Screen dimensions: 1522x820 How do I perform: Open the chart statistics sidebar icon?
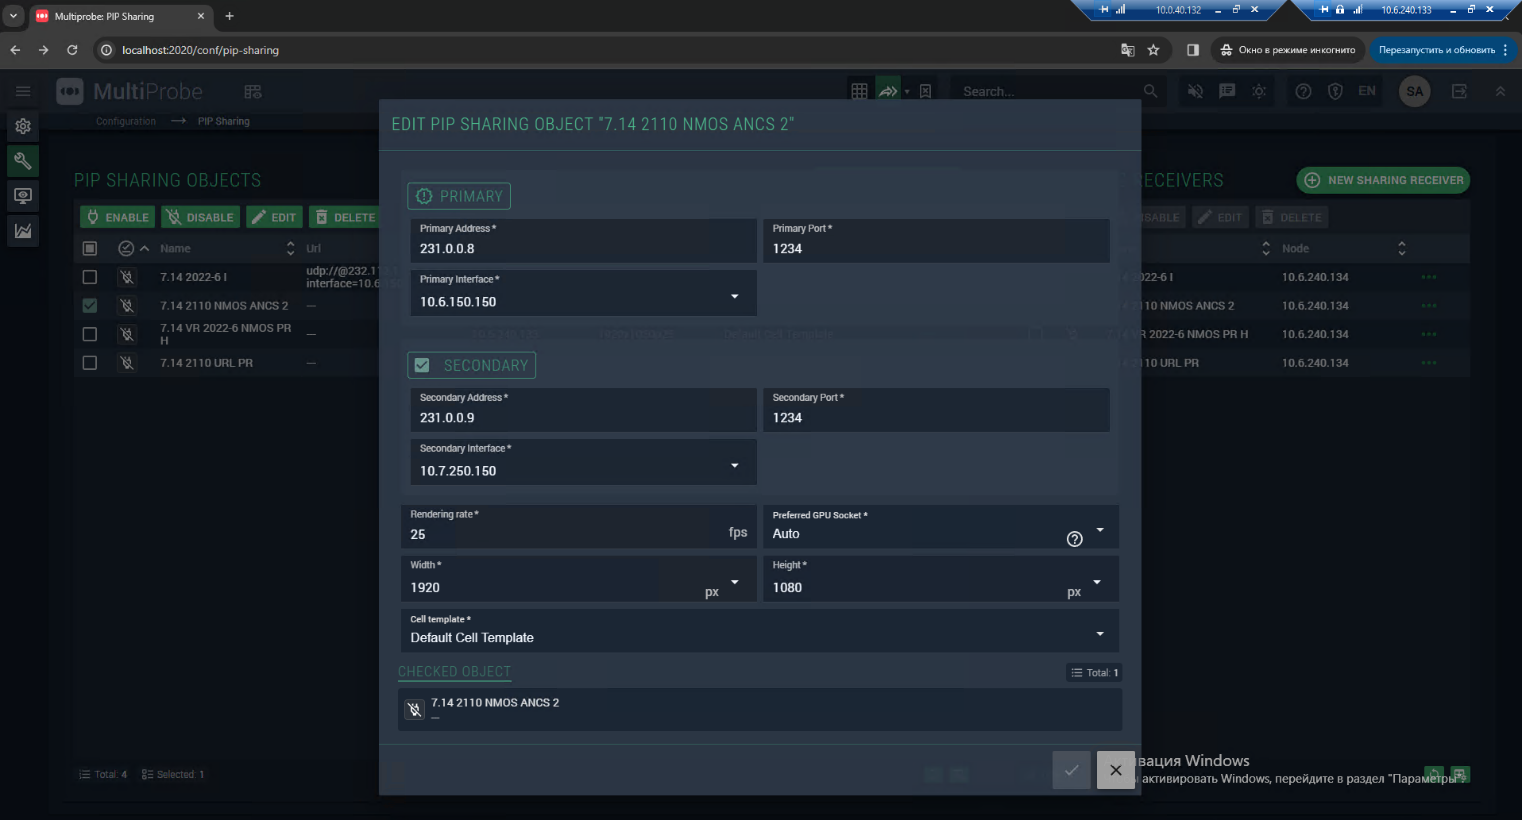tap(23, 231)
